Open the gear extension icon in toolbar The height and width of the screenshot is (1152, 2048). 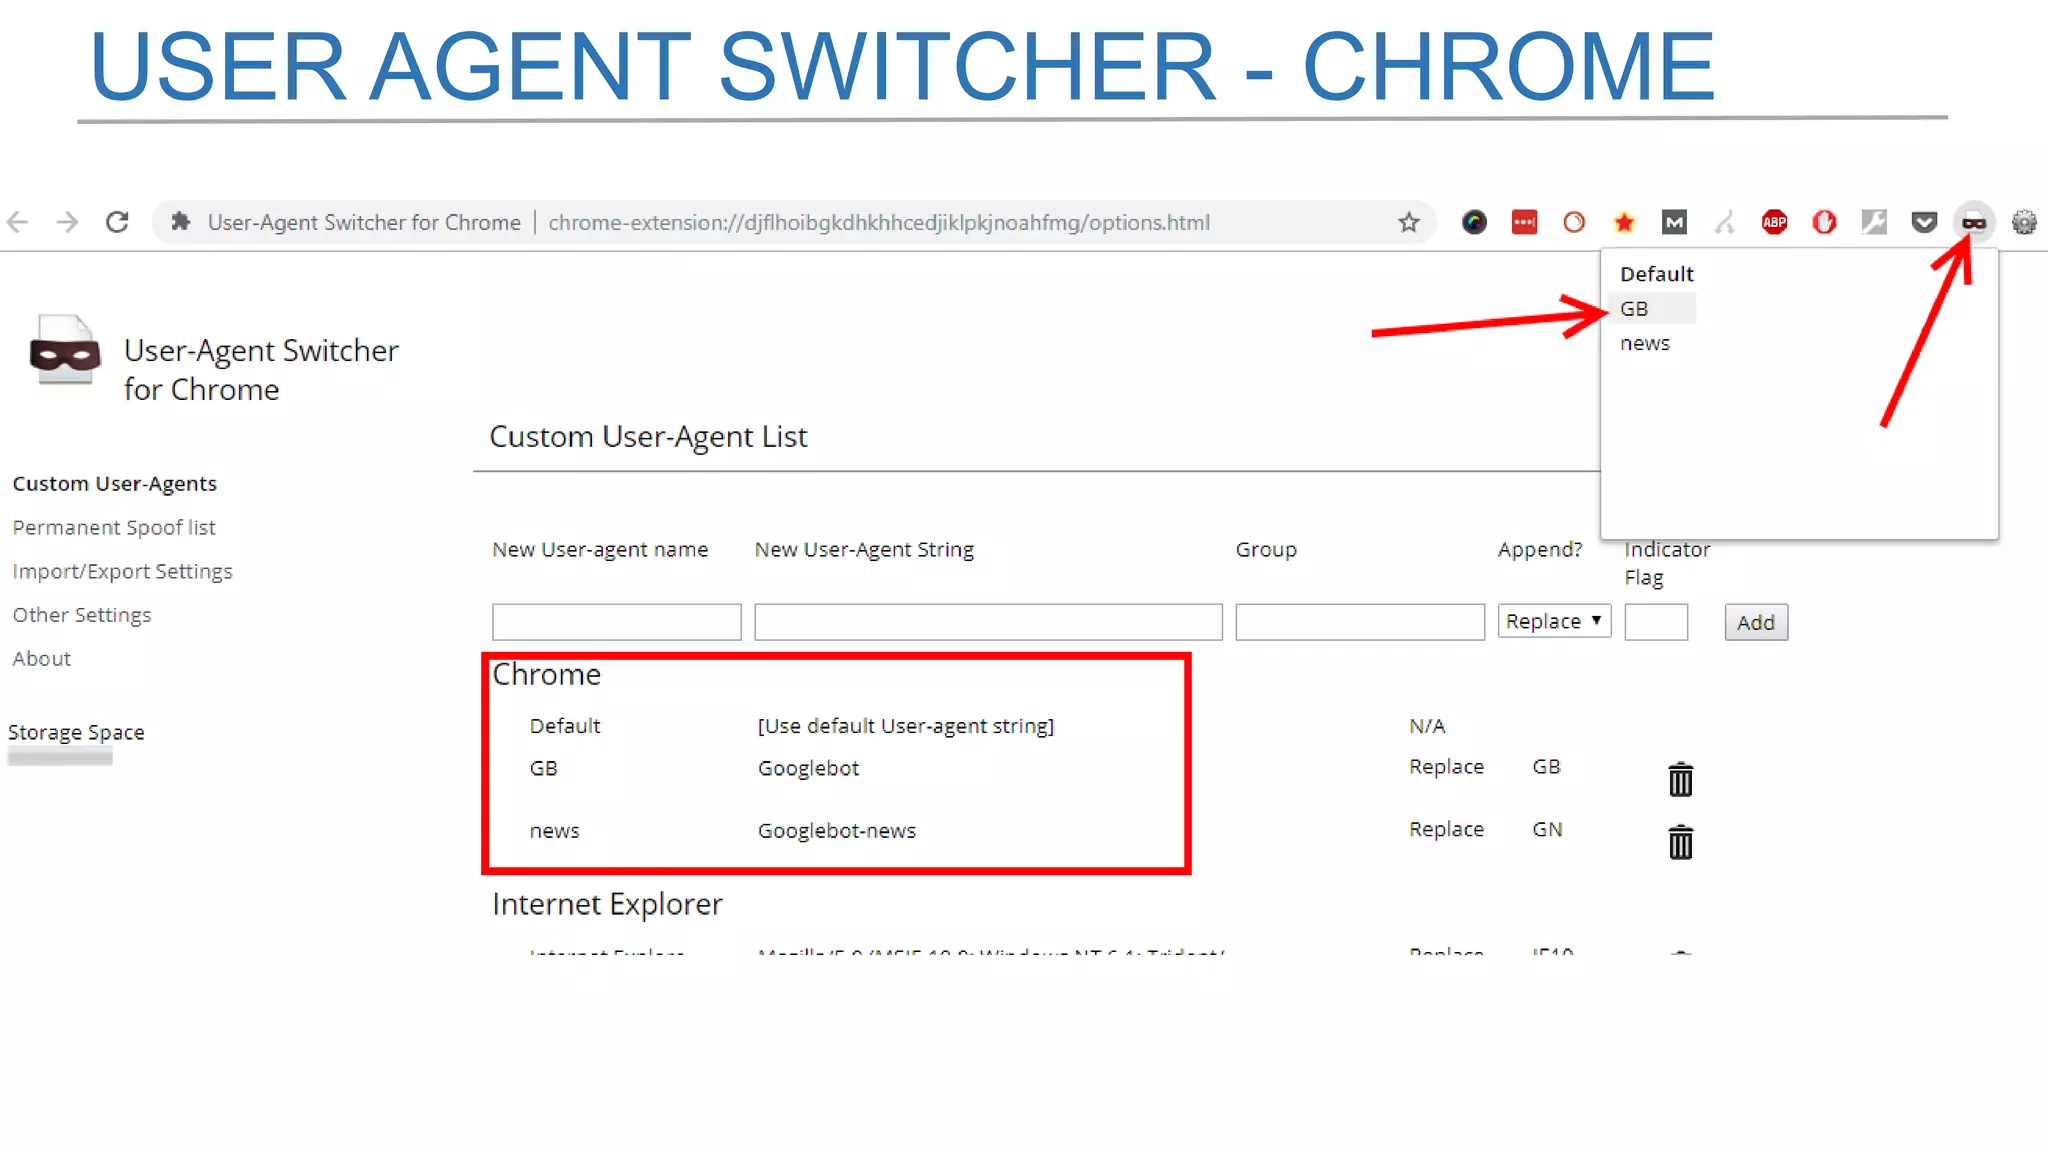point(2024,222)
